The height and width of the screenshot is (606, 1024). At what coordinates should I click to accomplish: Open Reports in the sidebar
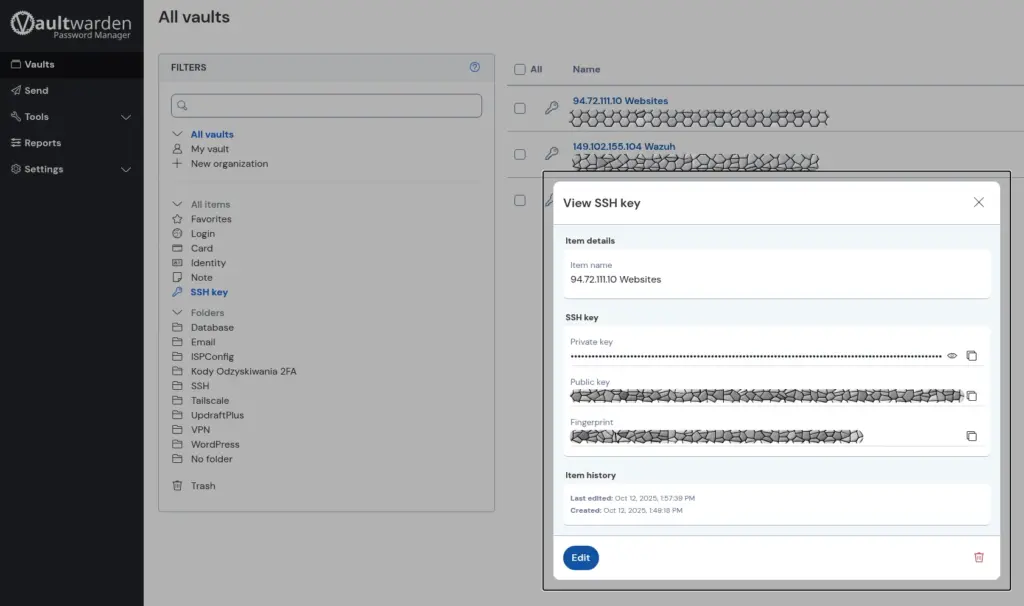coord(42,143)
